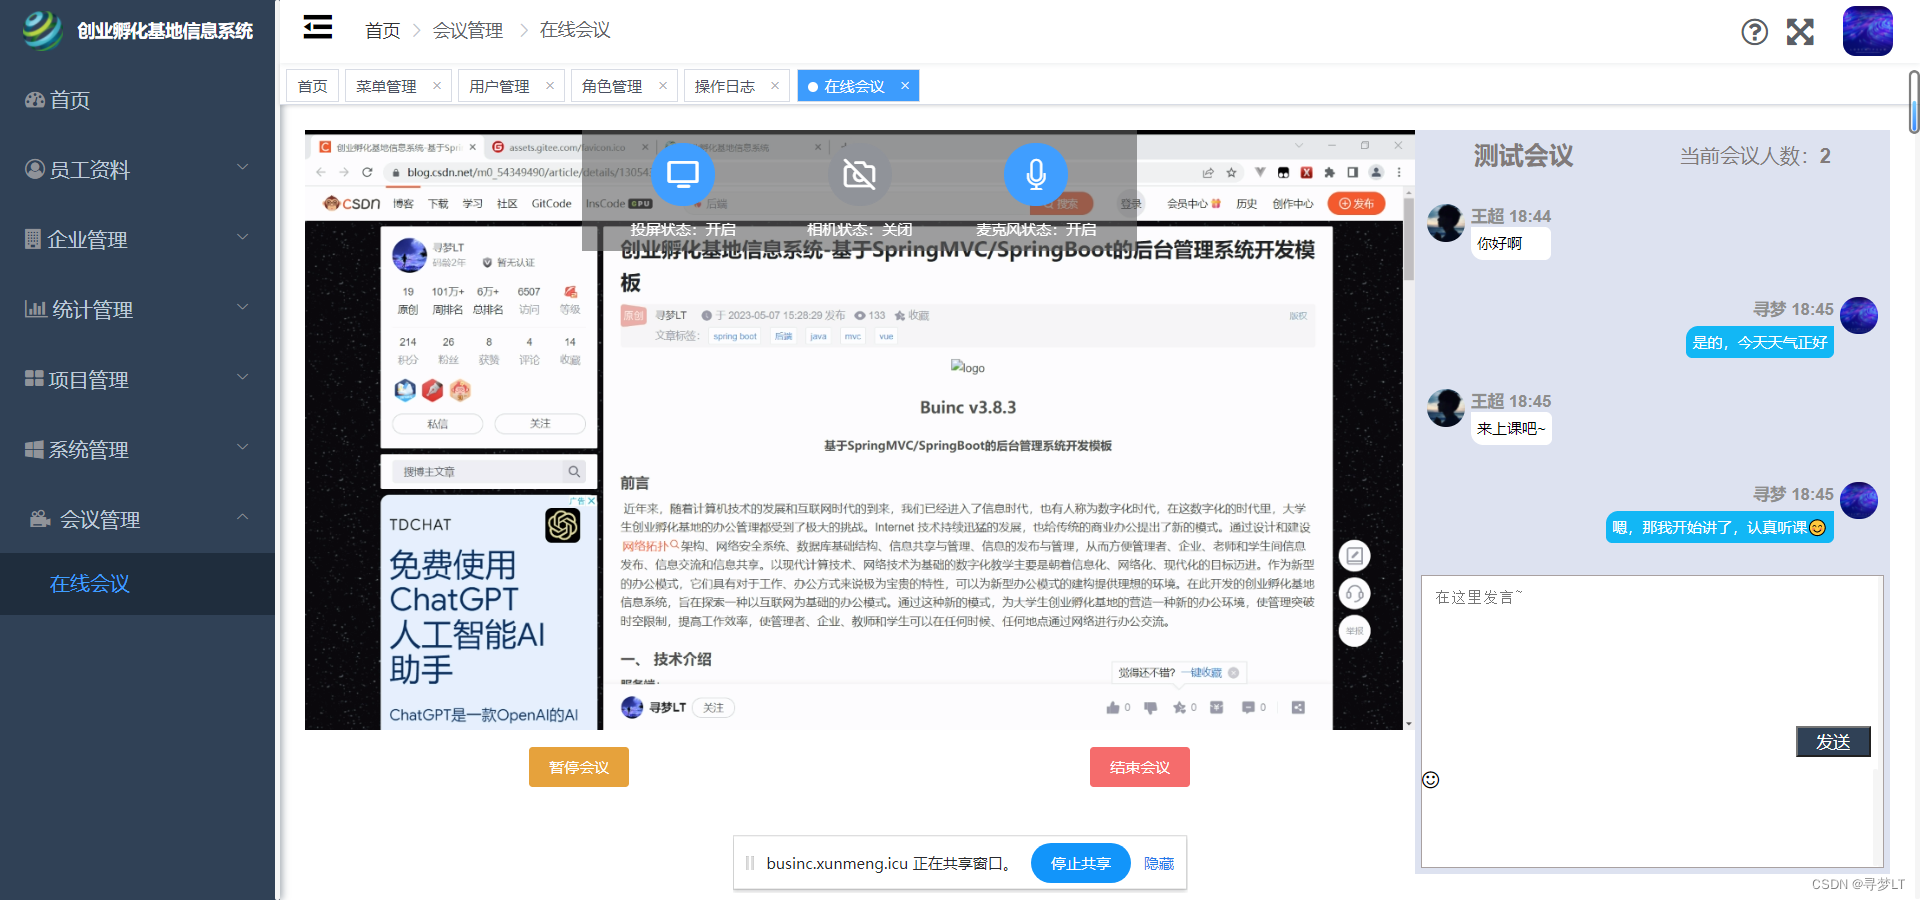
Task: Click the spring boot article tag
Action: [735, 336]
